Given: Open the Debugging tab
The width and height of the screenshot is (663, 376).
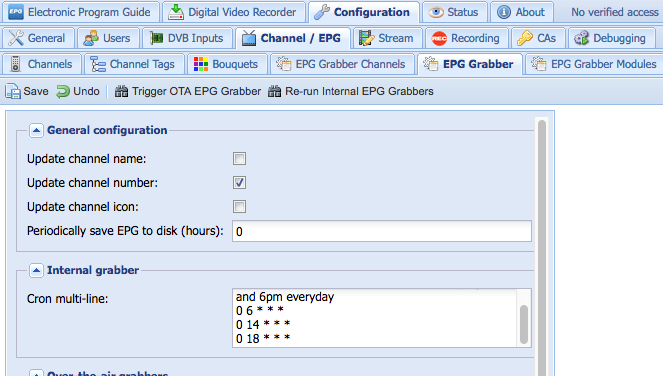Looking at the screenshot, I should pos(611,38).
